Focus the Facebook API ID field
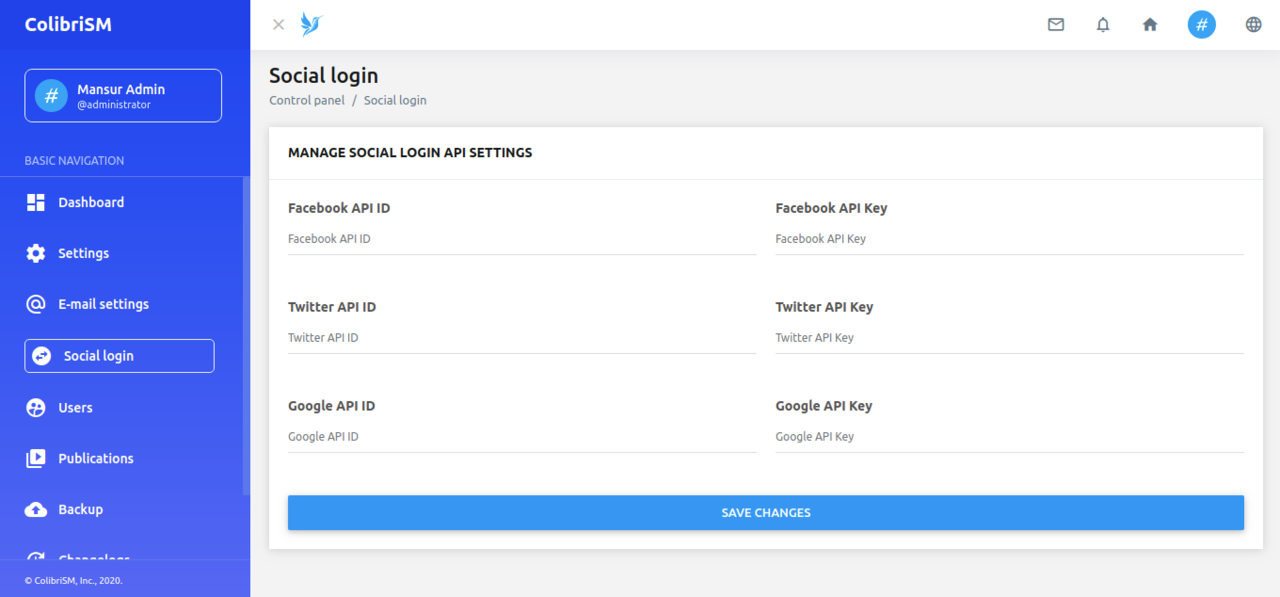The image size is (1280, 597). pyautogui.click(x=522, y=239)
